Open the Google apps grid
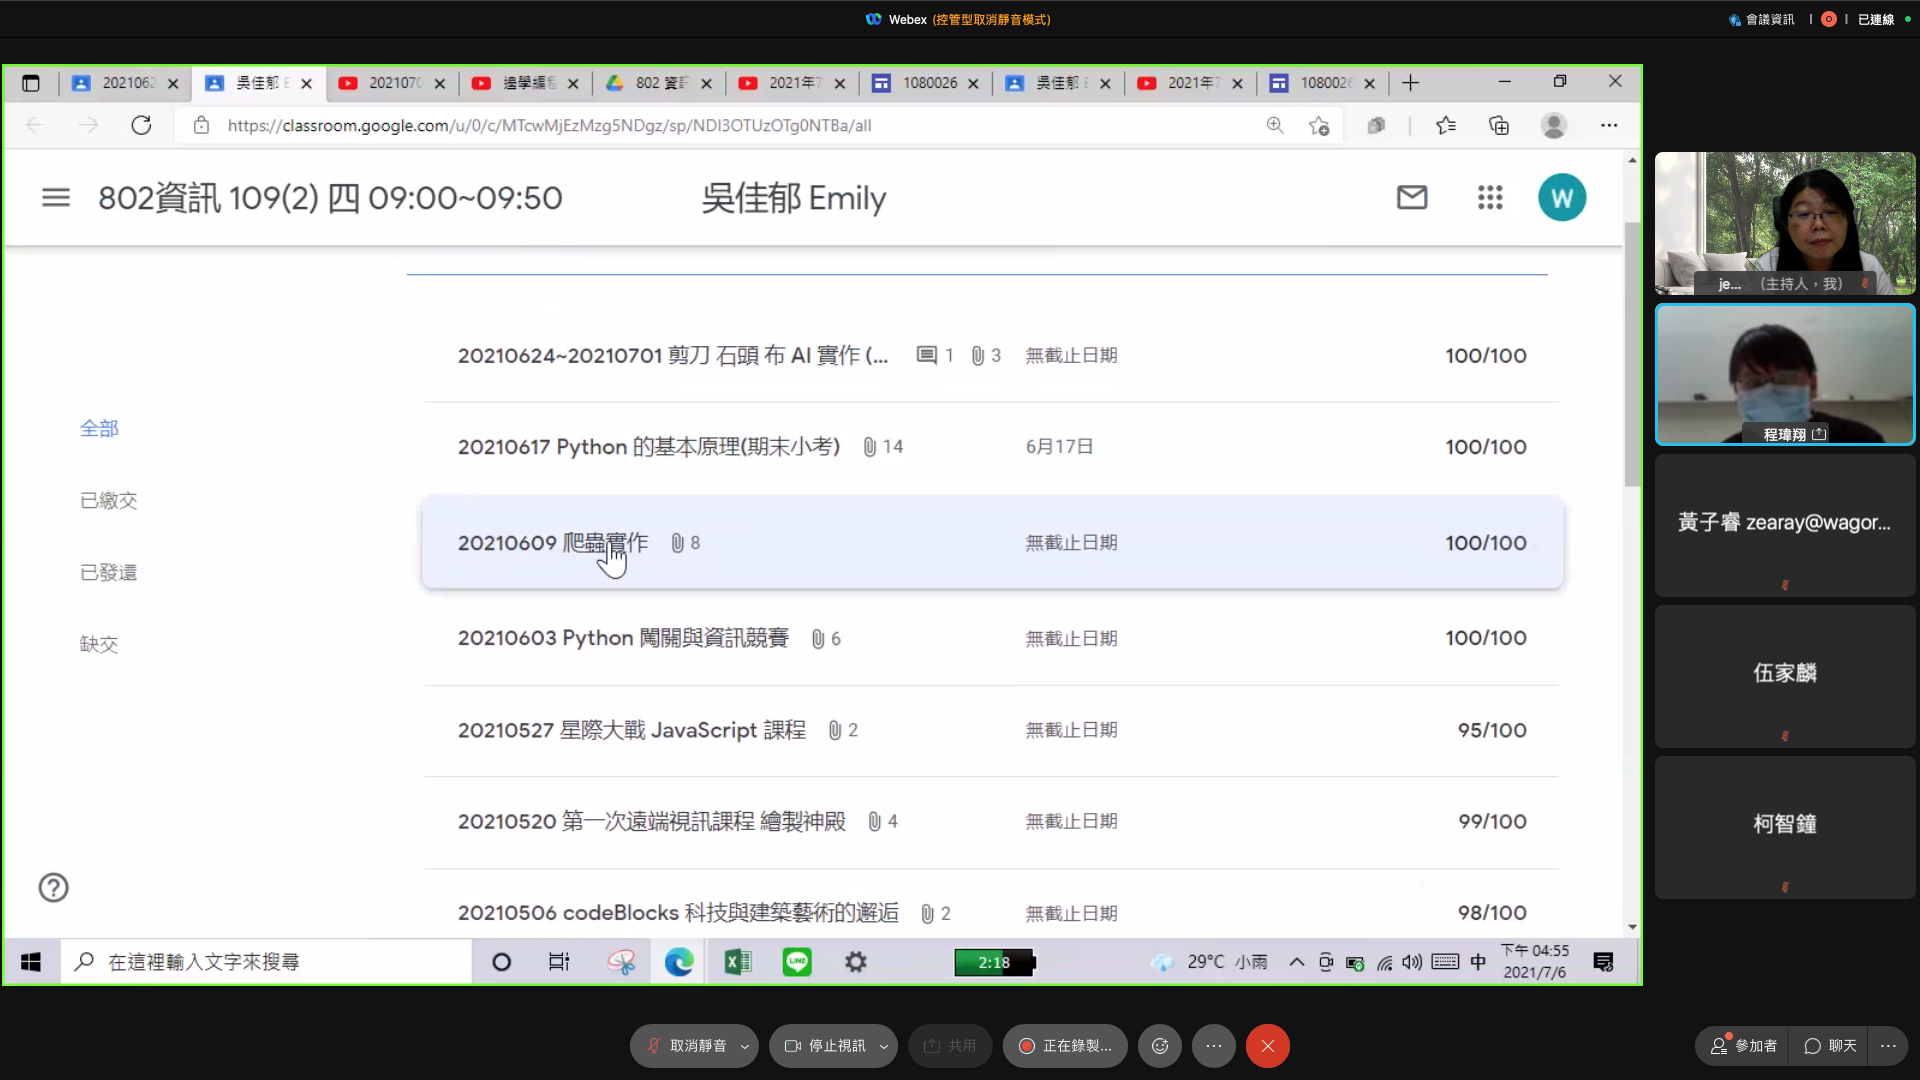Viewport: 1920px width, 1080px height. pyautogui.click(x=1490, y=198)
